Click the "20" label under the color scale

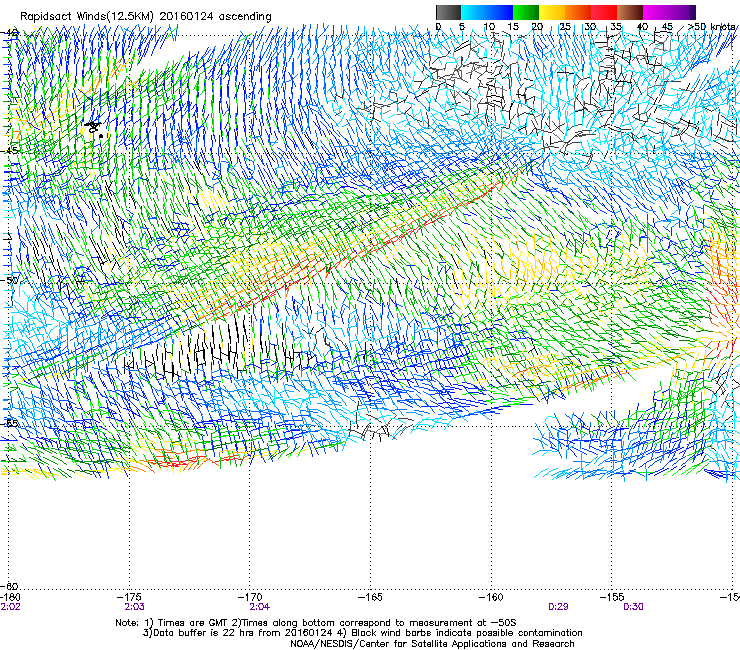pos(537,26)
